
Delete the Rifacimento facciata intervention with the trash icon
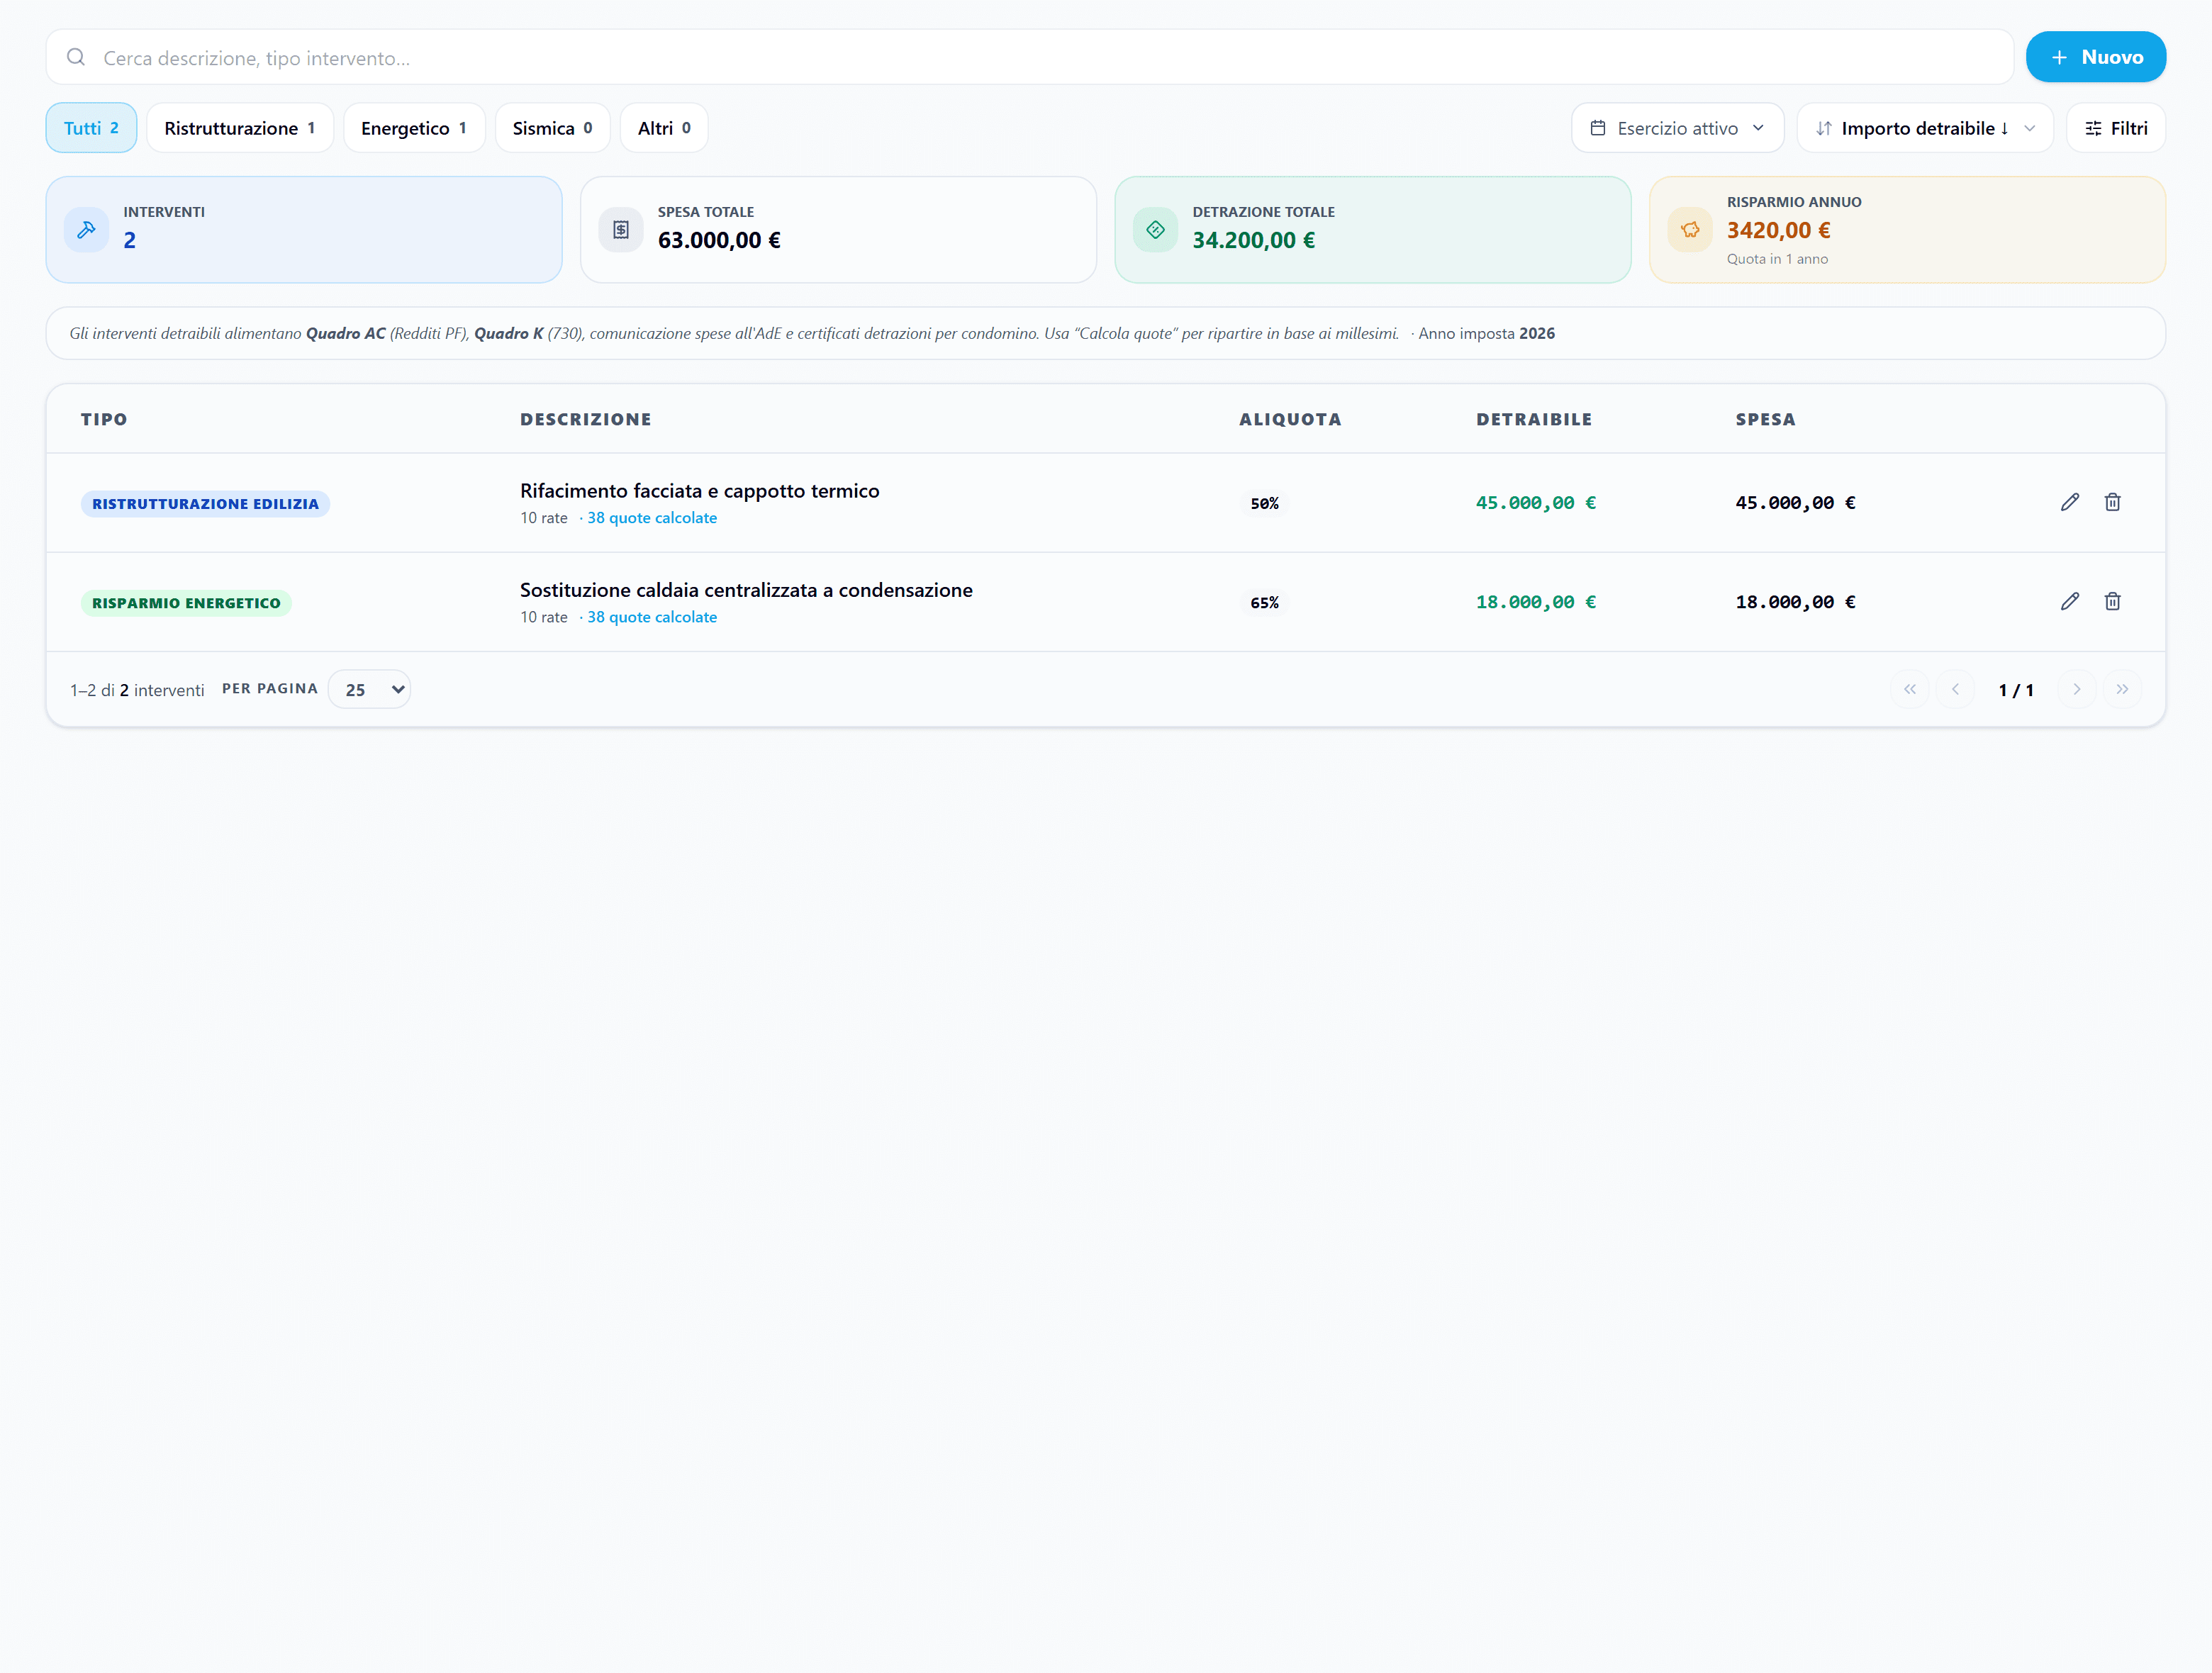[2112, 502]
